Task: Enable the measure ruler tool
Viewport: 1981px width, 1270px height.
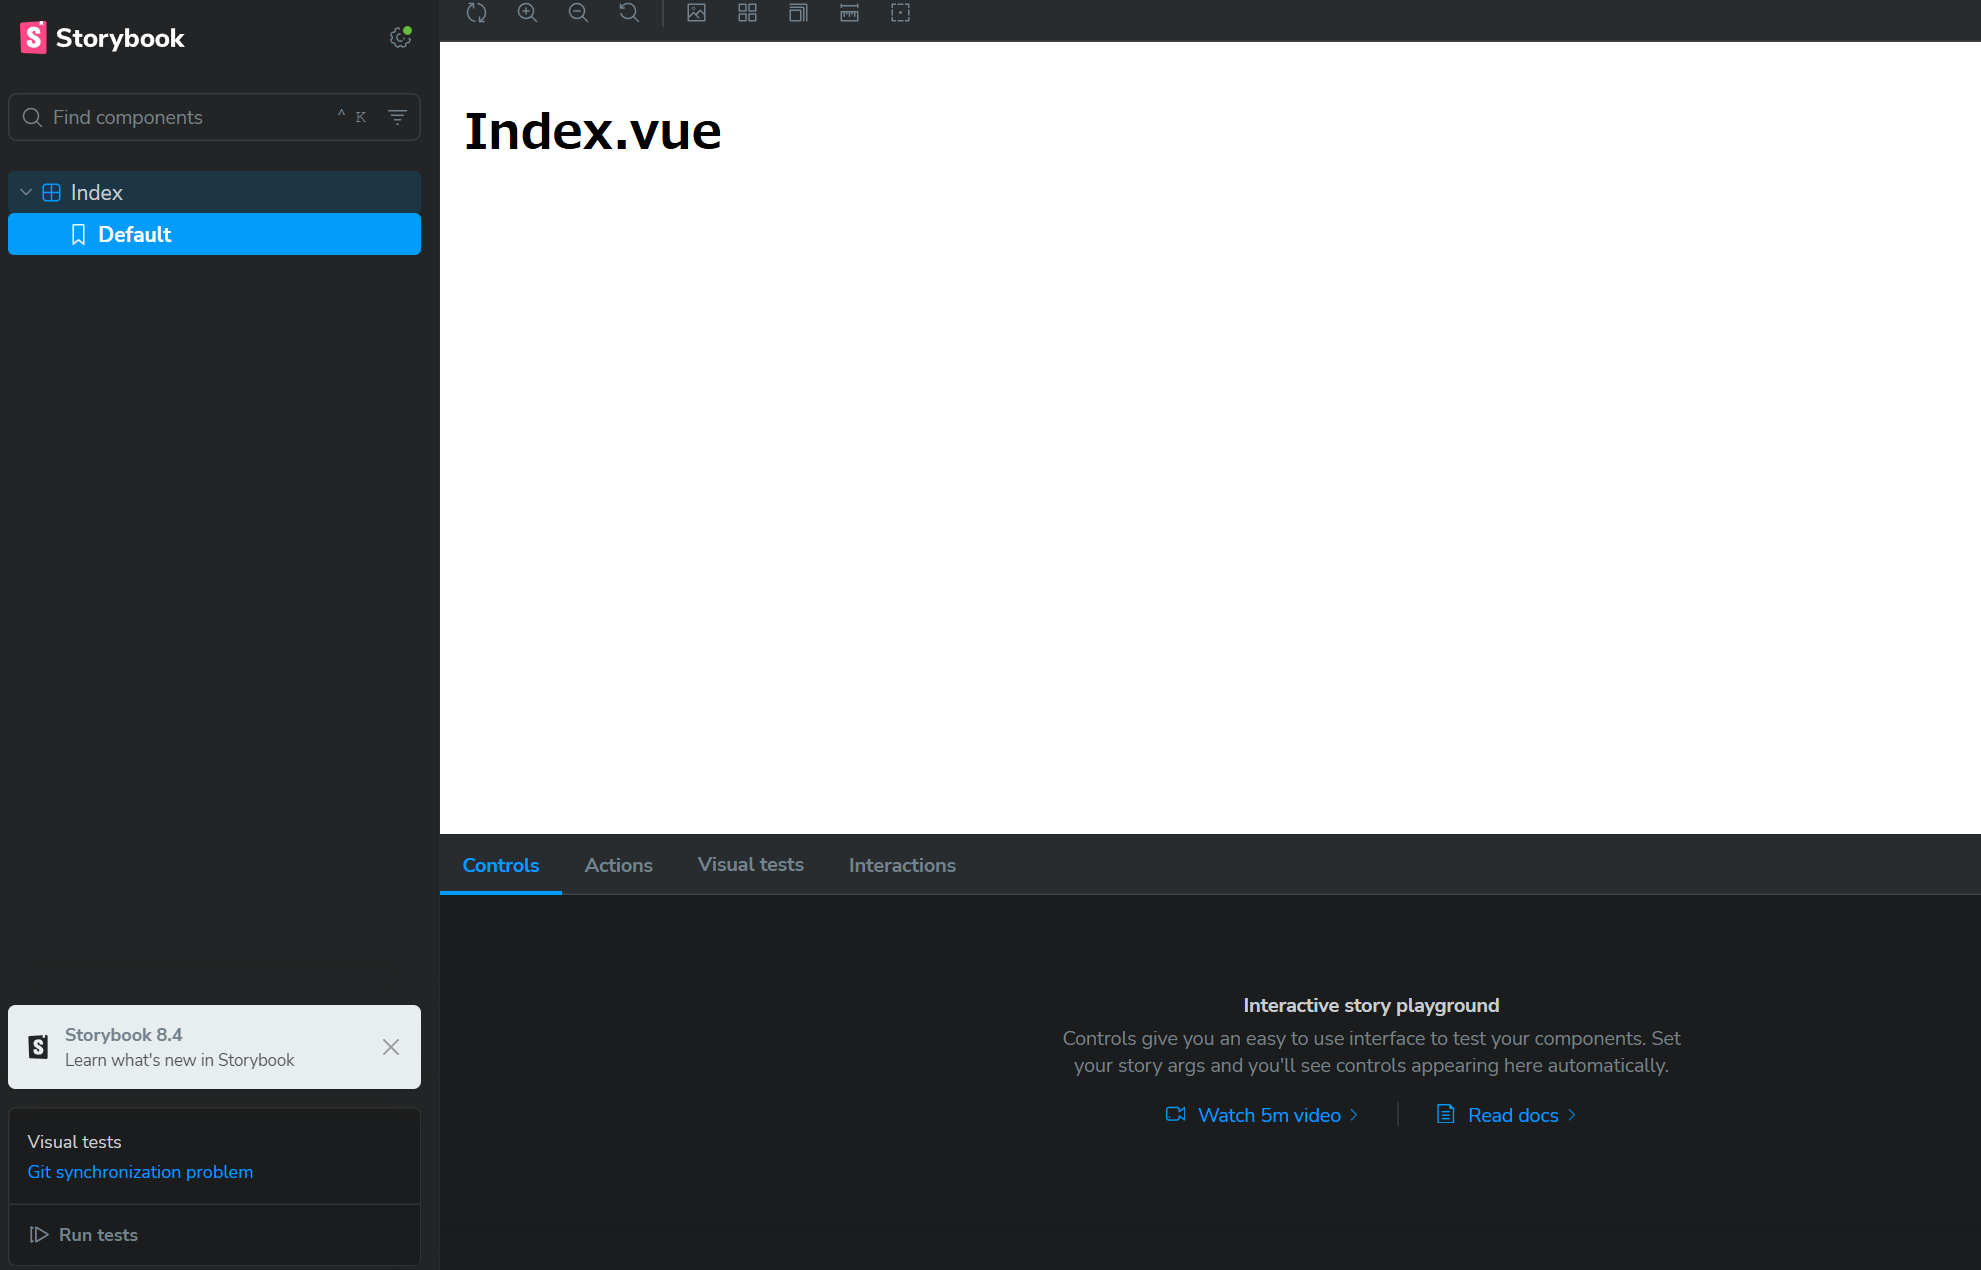Action: [849, 13]
